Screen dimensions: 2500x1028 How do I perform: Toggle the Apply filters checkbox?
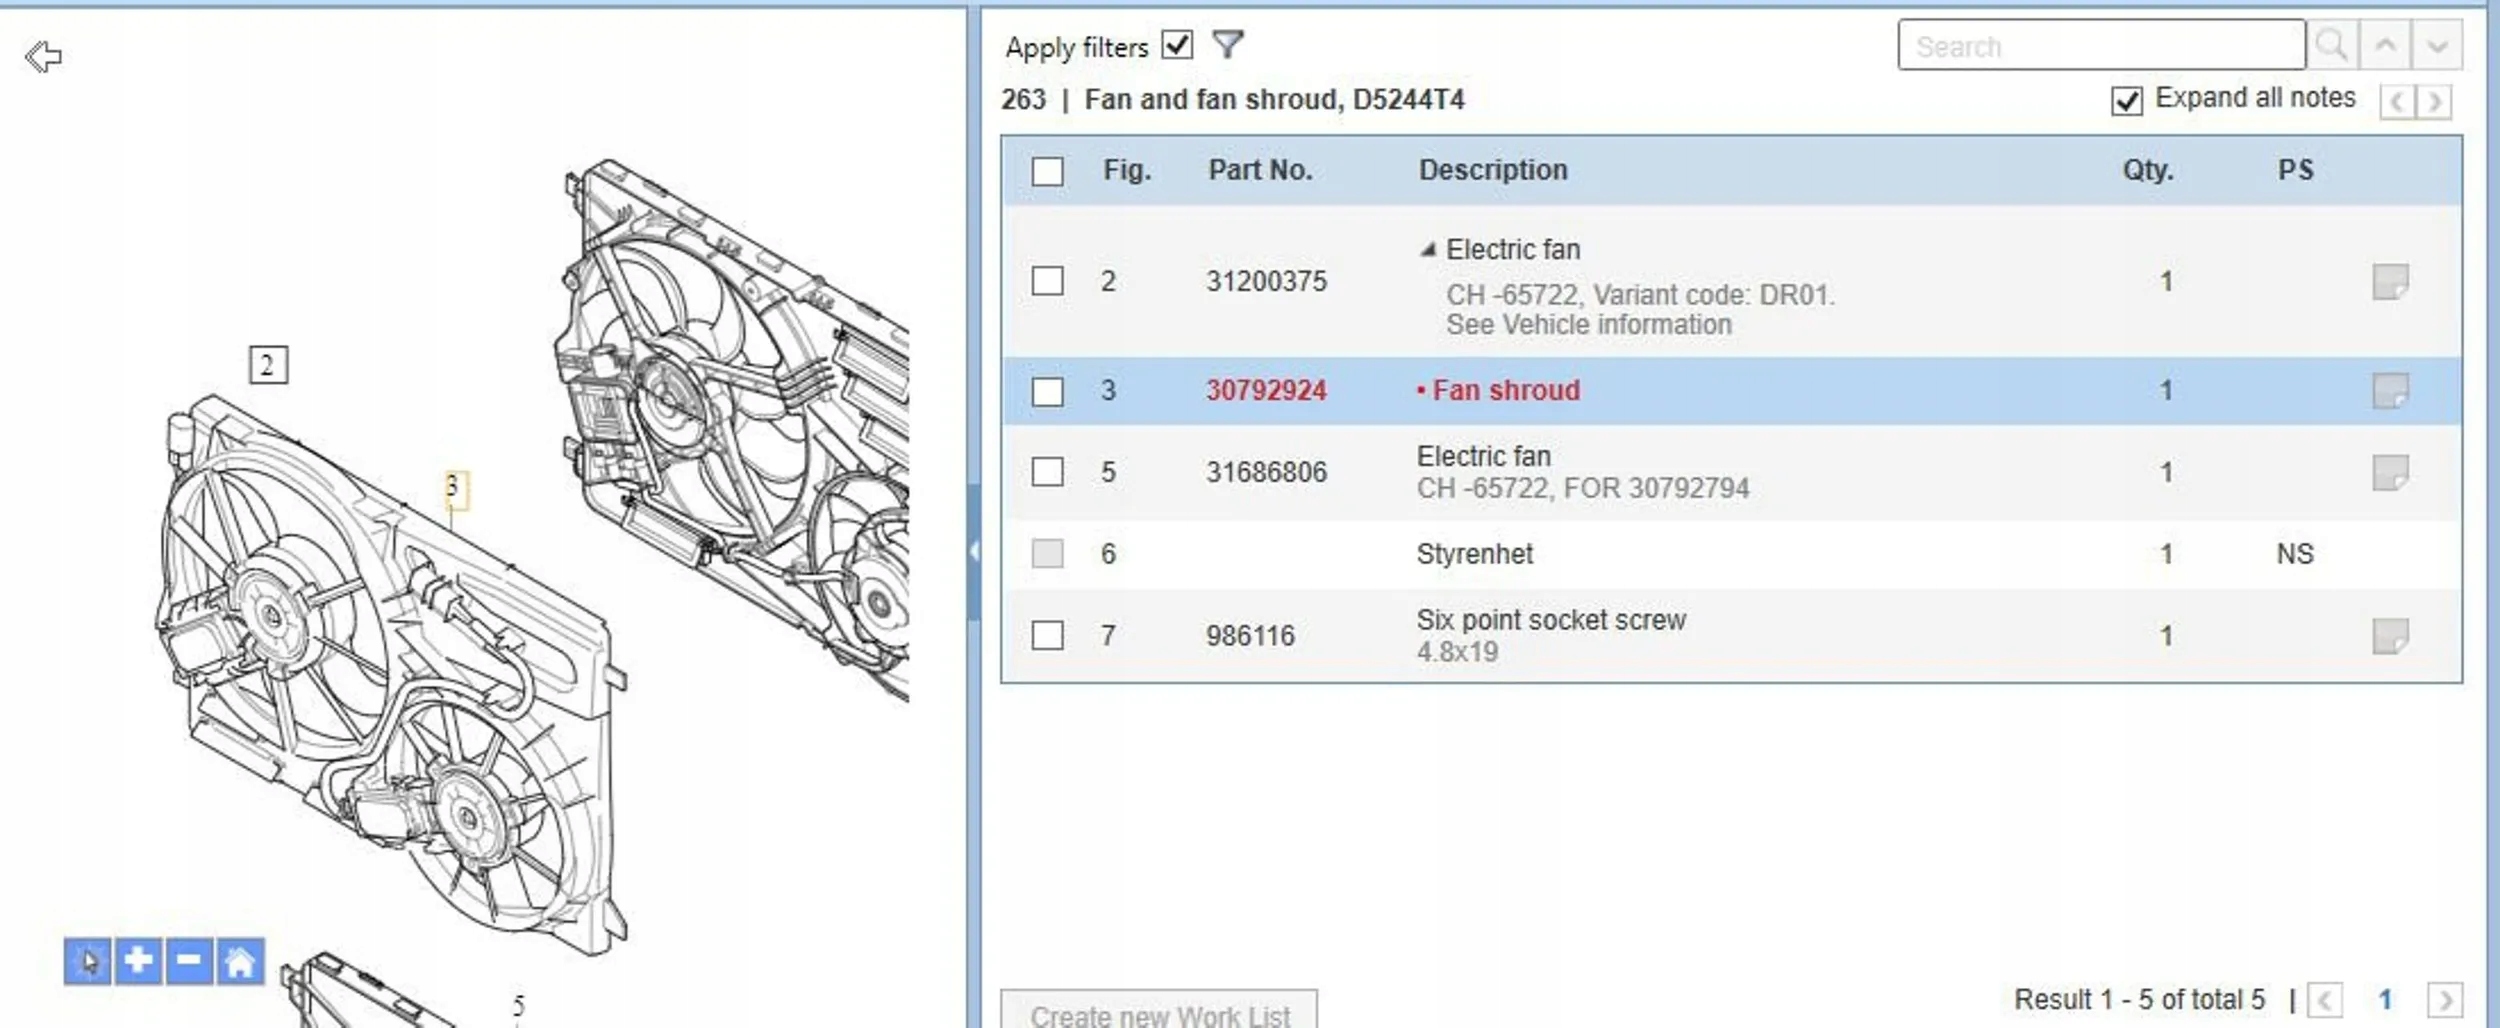pos(1178,45)
